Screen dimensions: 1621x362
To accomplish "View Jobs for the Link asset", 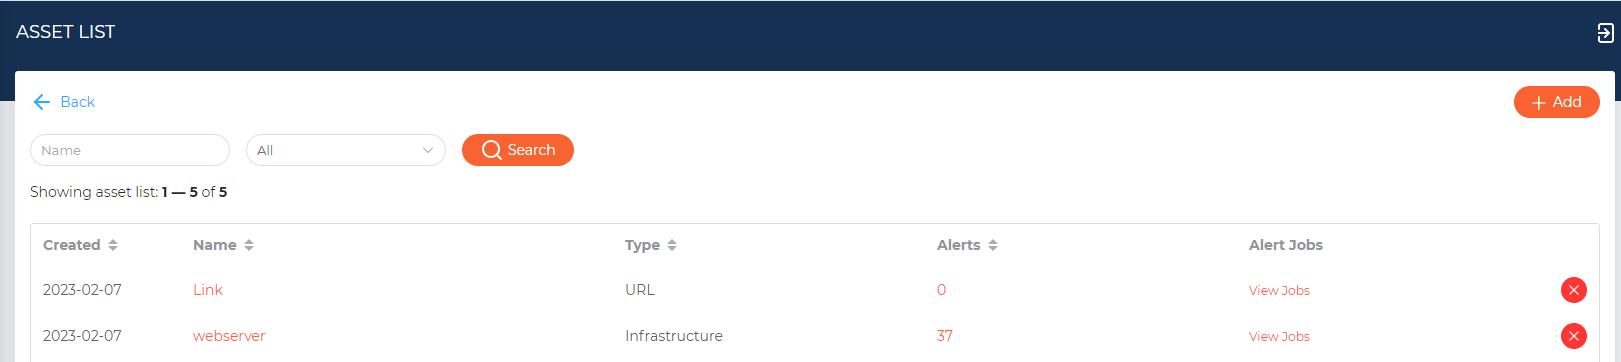I will click(1279, 291).
